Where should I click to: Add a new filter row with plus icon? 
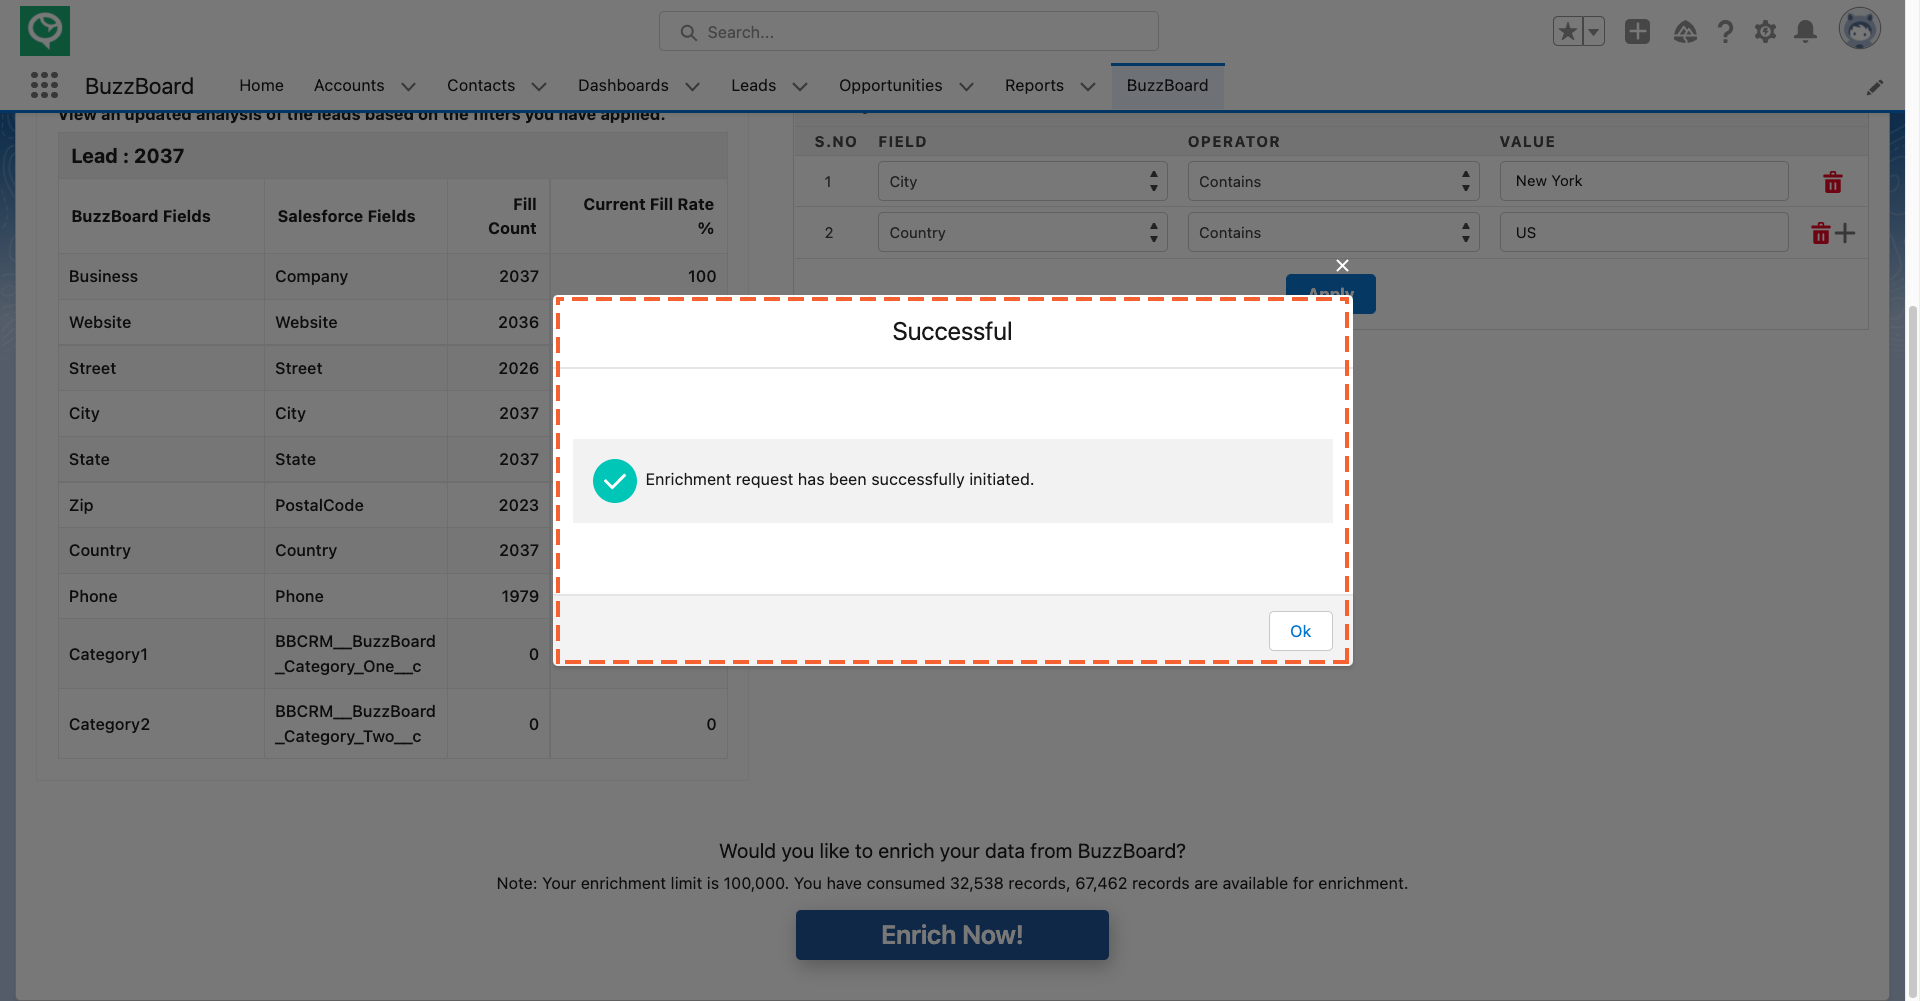click(x=1845, y=233)
